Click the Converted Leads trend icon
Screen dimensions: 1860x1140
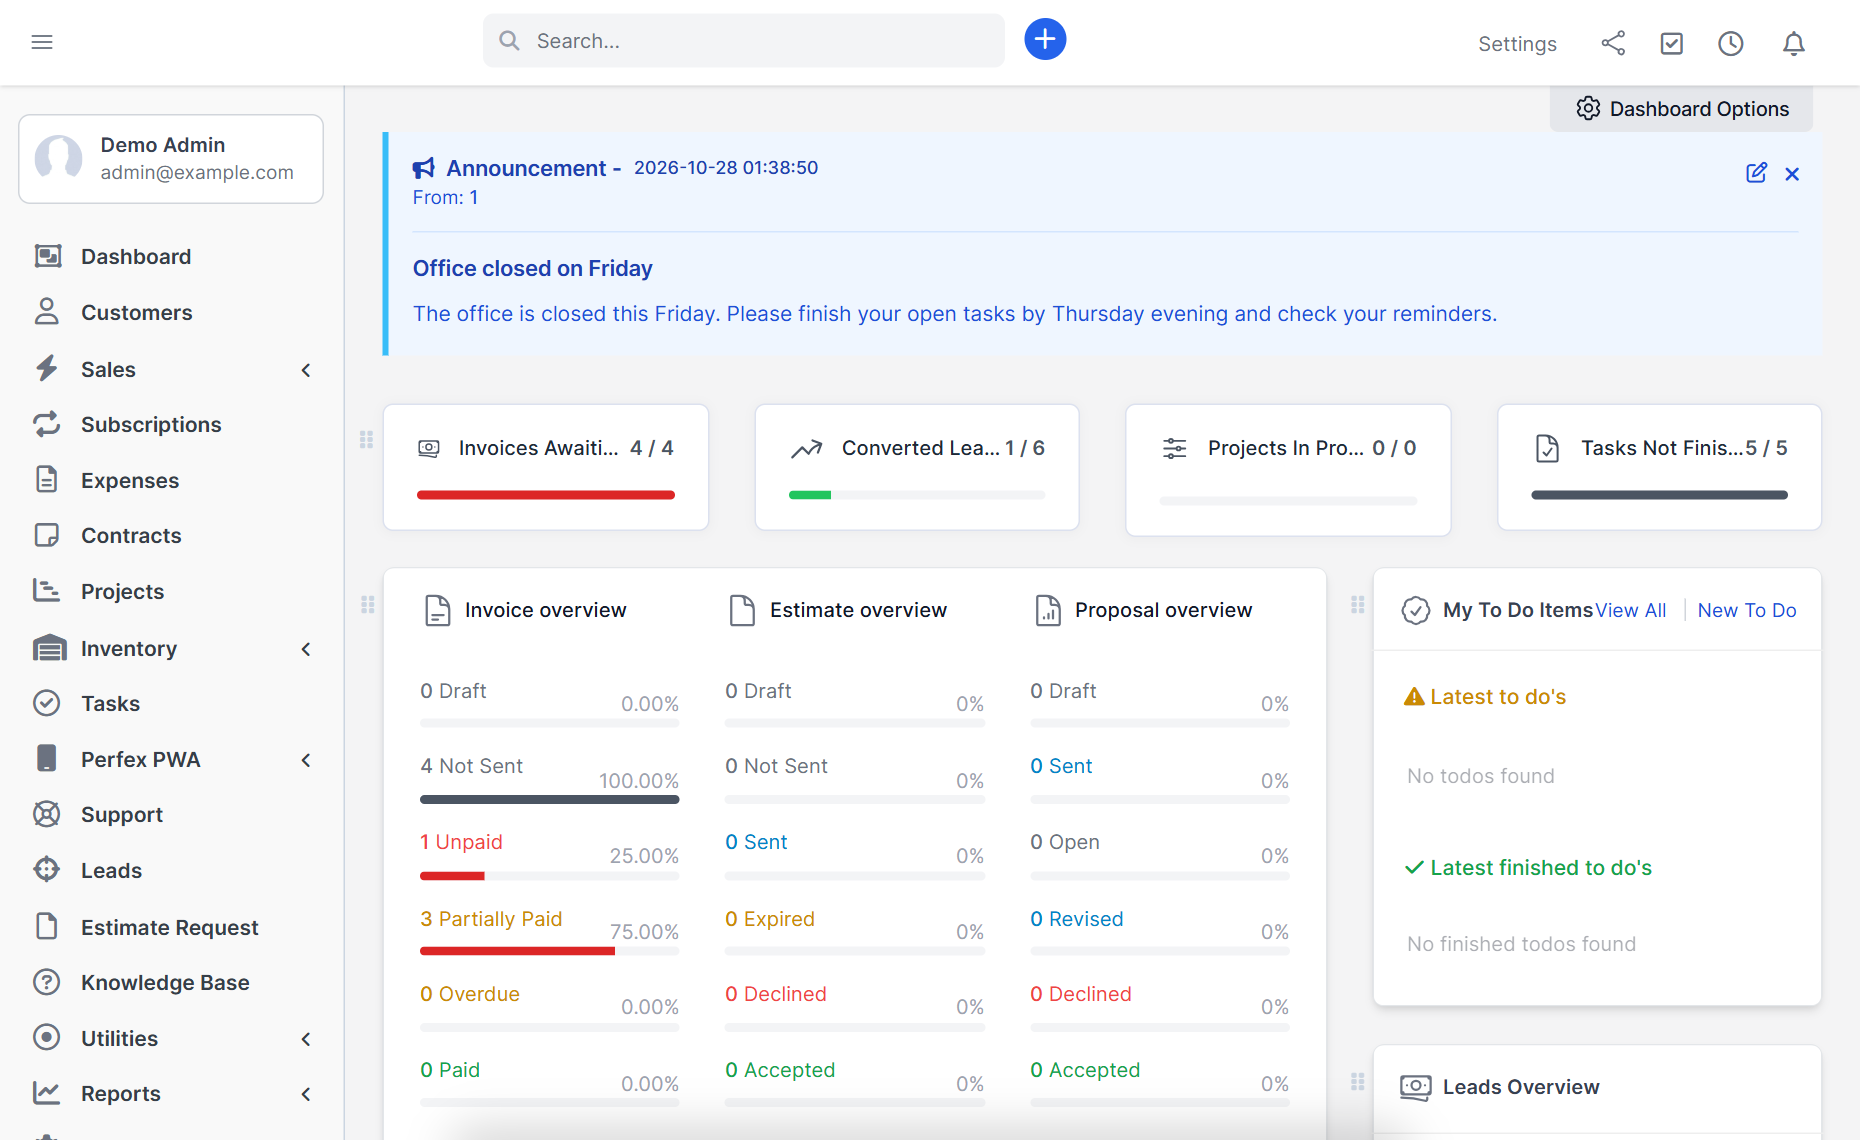click(x=807, y=449)
